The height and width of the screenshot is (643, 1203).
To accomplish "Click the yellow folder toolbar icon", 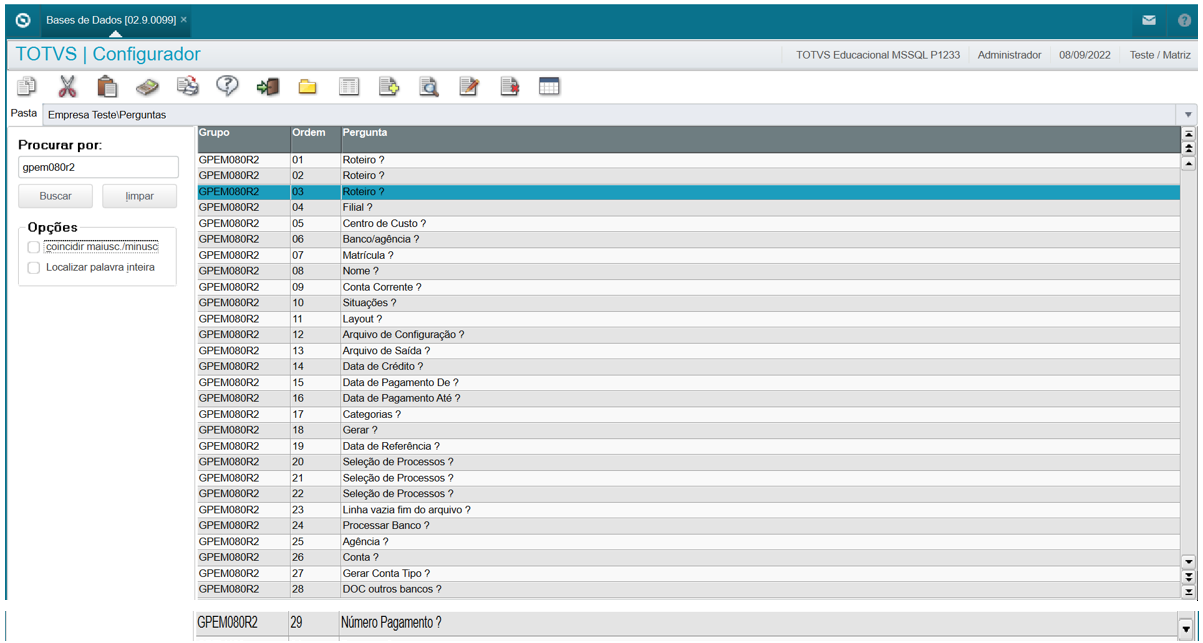I will pyautogui.click(x=308, y=87).
